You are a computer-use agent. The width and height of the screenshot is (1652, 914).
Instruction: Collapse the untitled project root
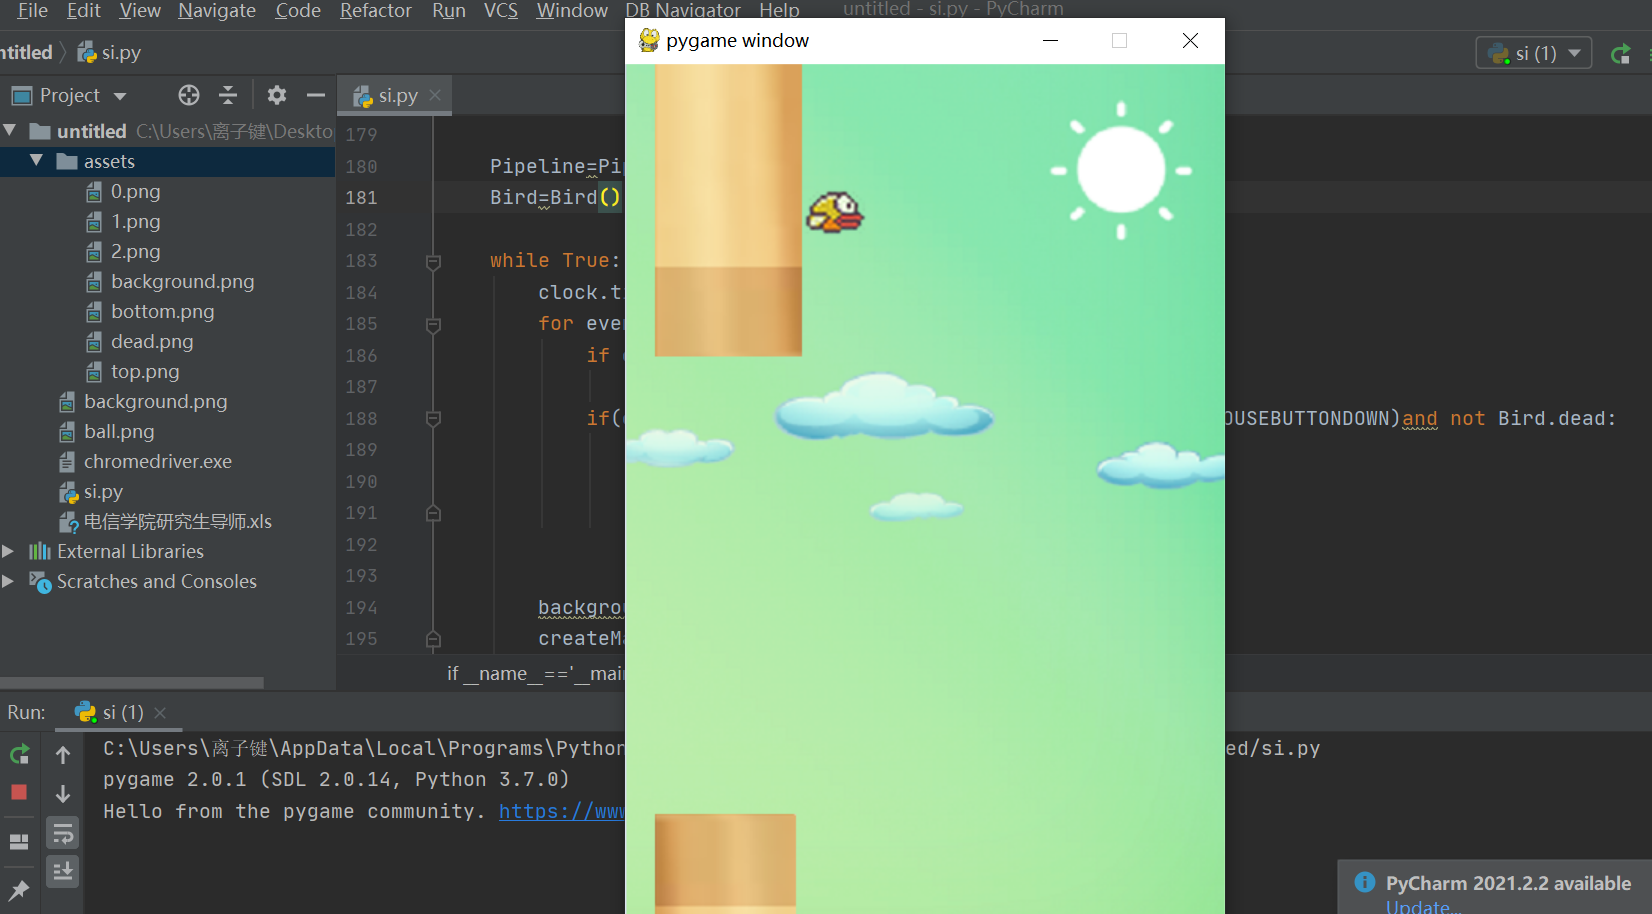[10, 131]
